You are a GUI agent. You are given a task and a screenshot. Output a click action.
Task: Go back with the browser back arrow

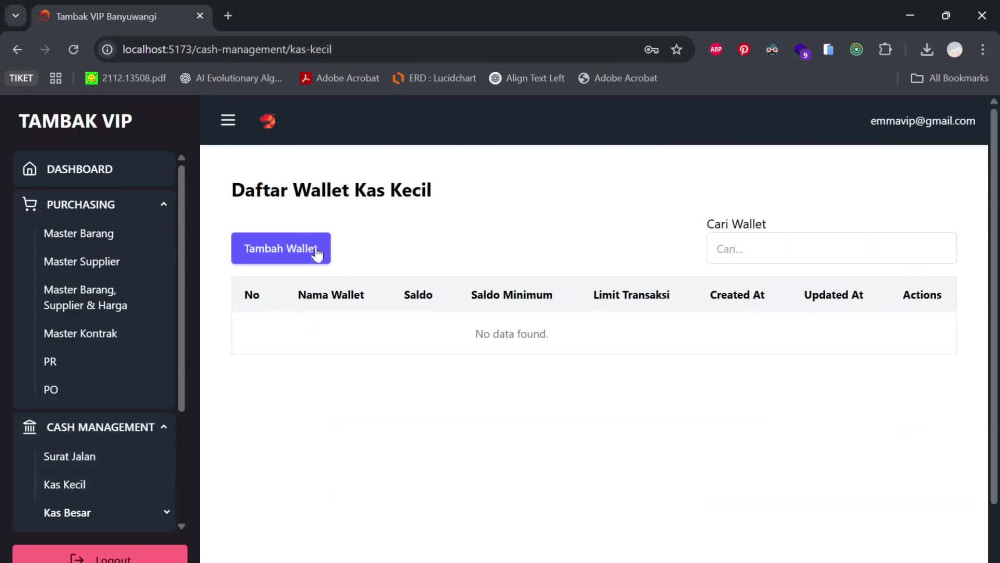click(17, 49)
